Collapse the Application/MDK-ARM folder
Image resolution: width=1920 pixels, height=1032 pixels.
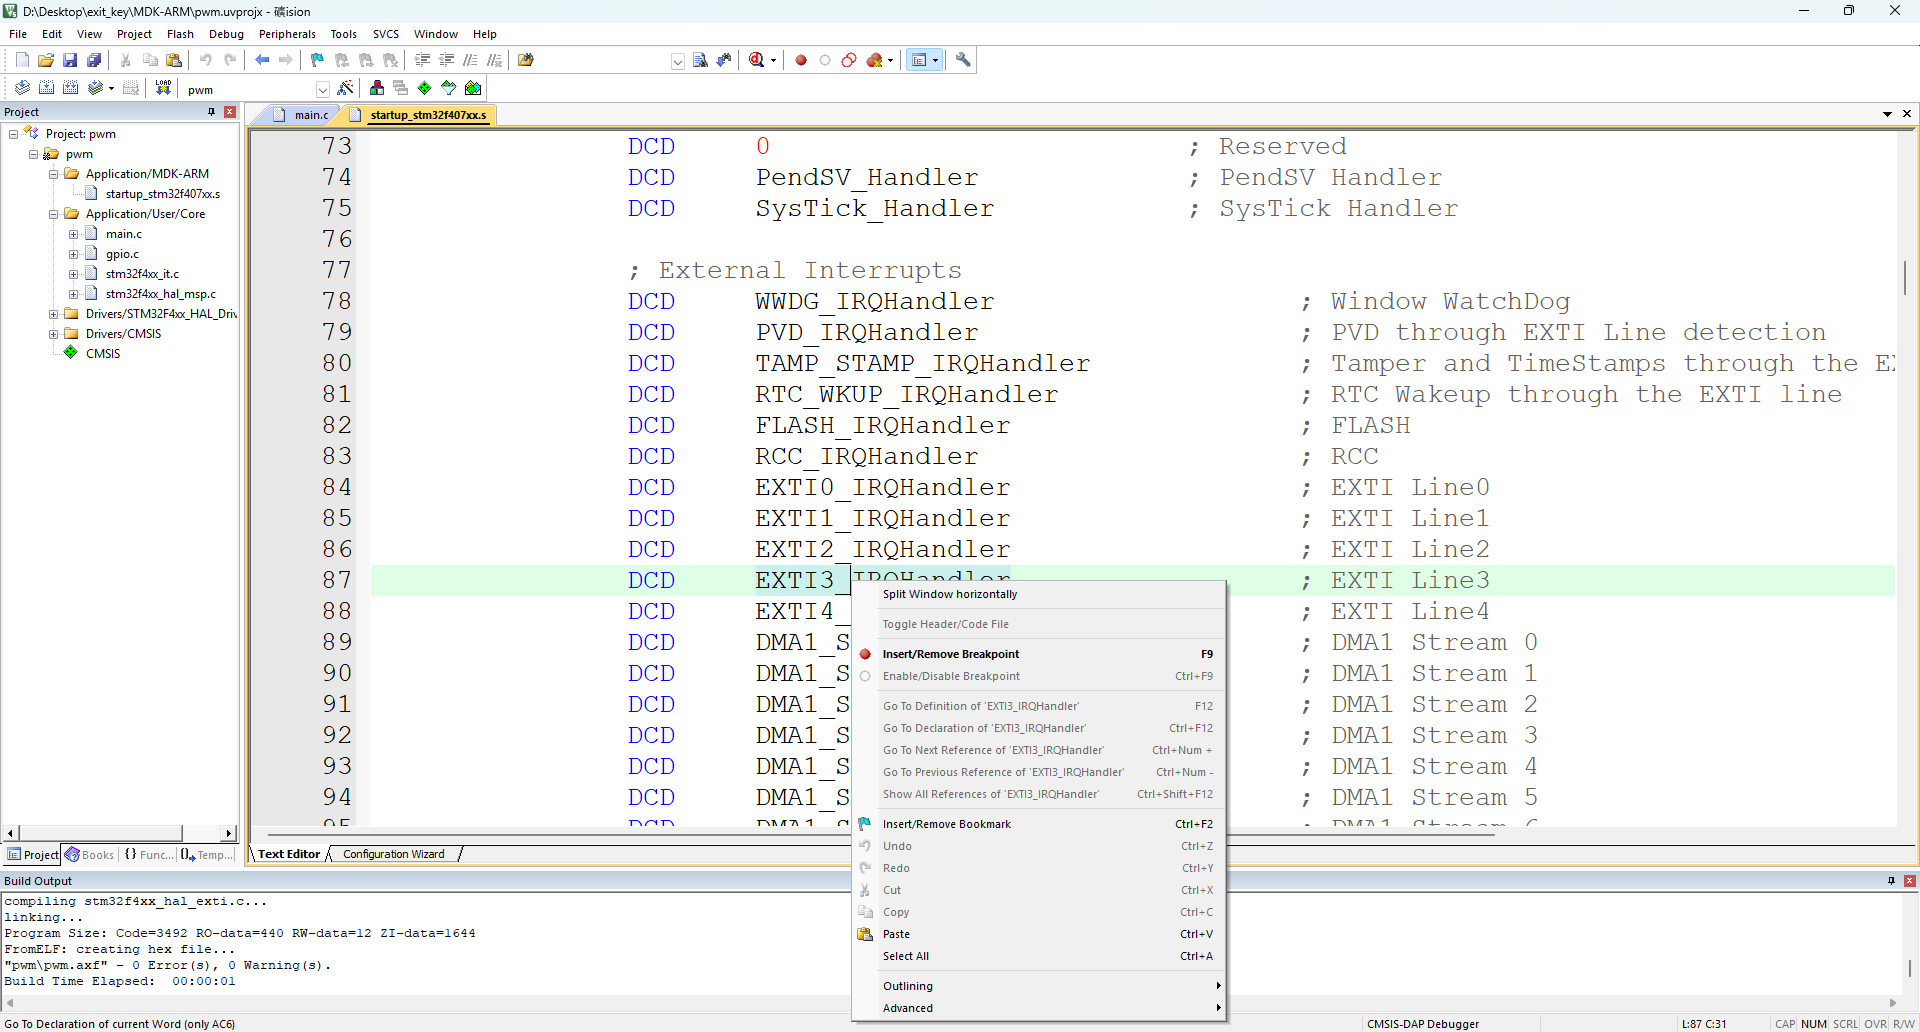point(54,174)
